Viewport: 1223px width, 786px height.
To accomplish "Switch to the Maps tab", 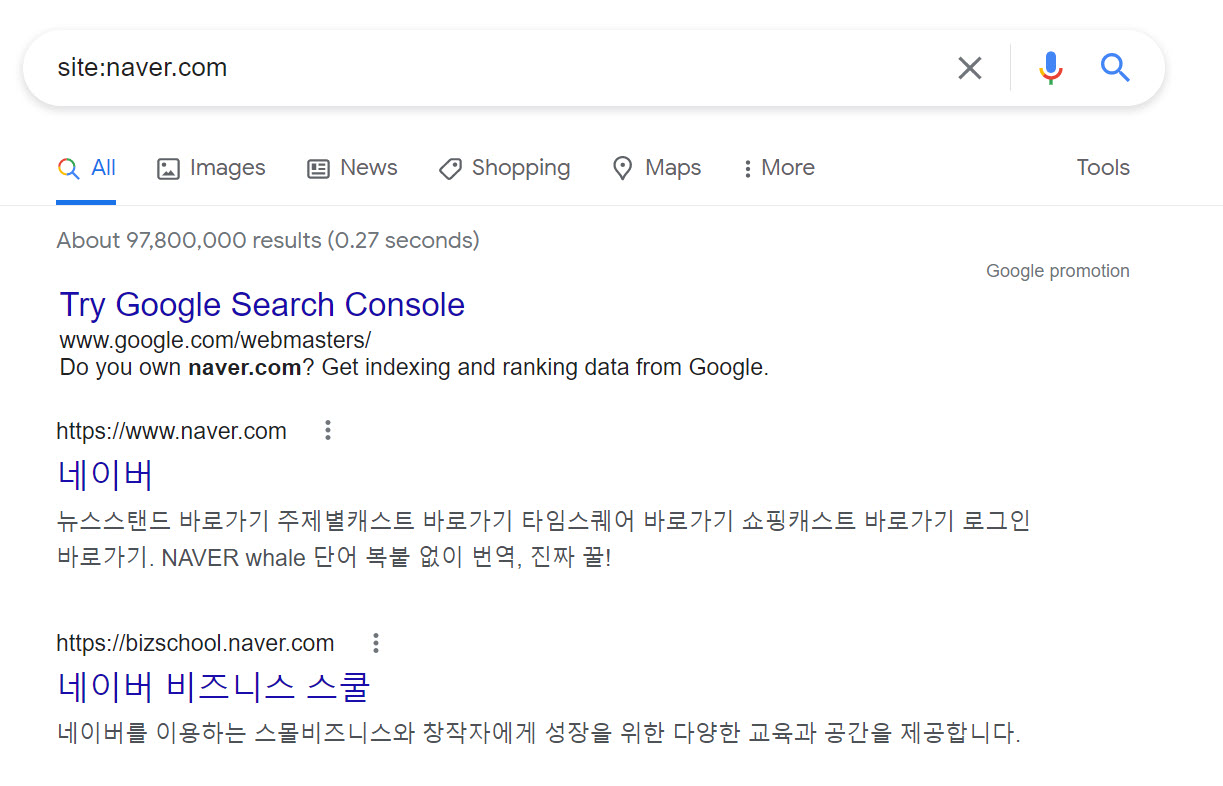I will click(x=672, y=167).
